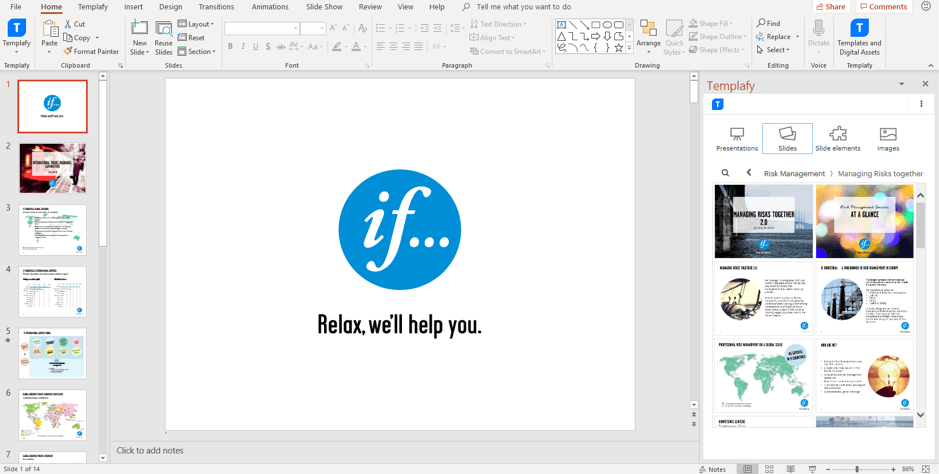This screenshot has height=474, width=939.
Task: Open the File menu tab
Action: [x=16, y=7]
